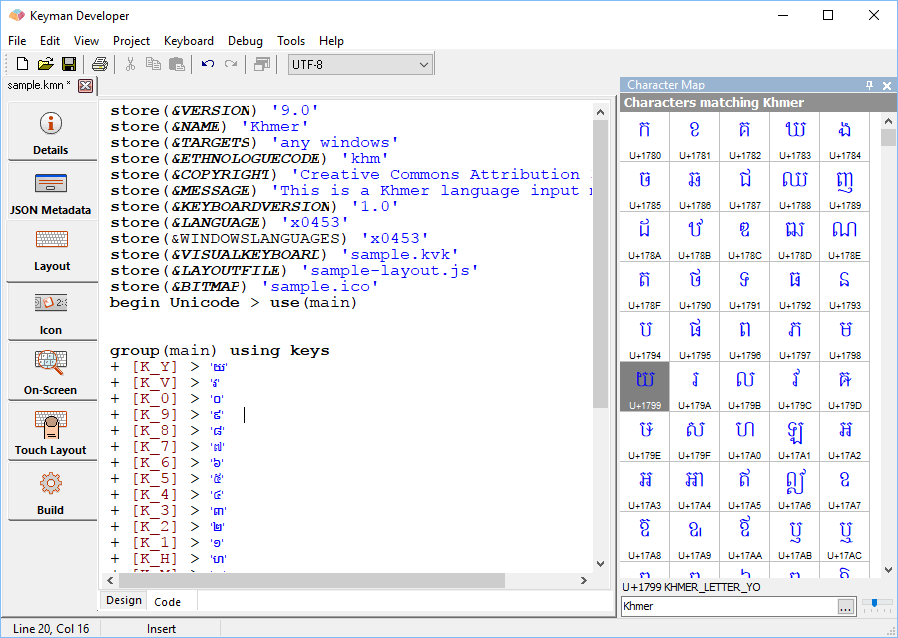Select highlighted character U+1799

click(644, 387)
